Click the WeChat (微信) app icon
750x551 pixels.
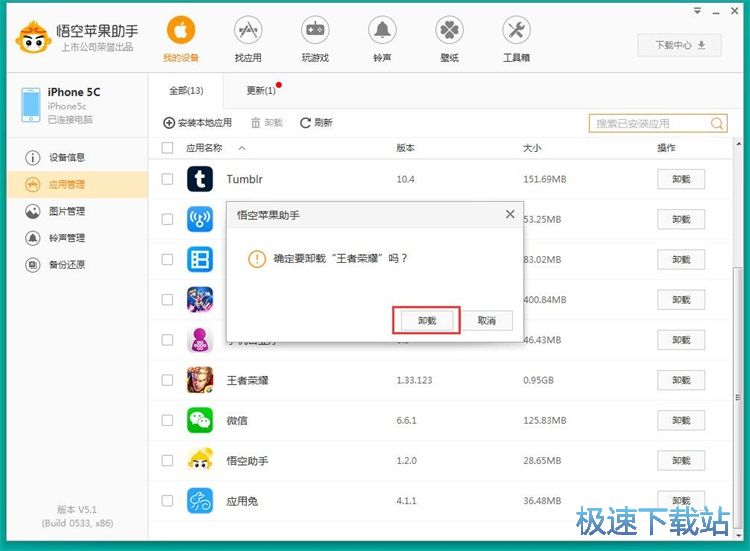[200, 420]
